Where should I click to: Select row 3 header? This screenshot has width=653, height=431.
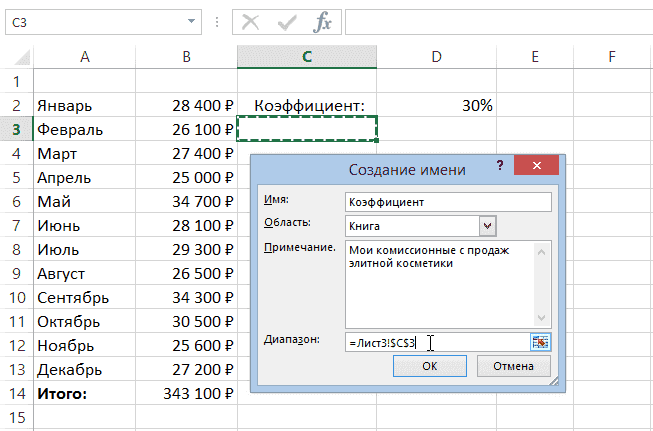[17, 130]
